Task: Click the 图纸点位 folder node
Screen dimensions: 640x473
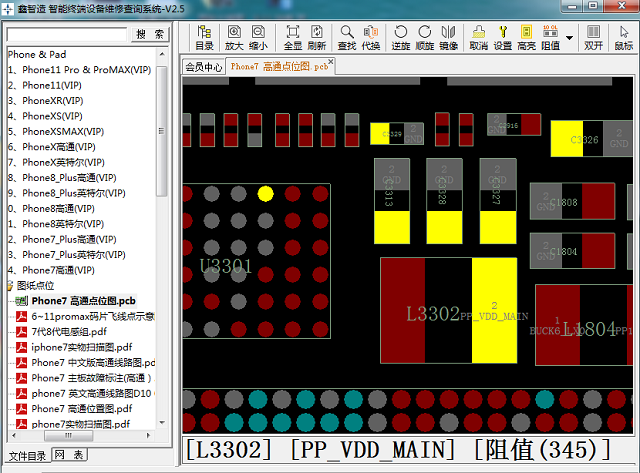Action: point(35,285)
